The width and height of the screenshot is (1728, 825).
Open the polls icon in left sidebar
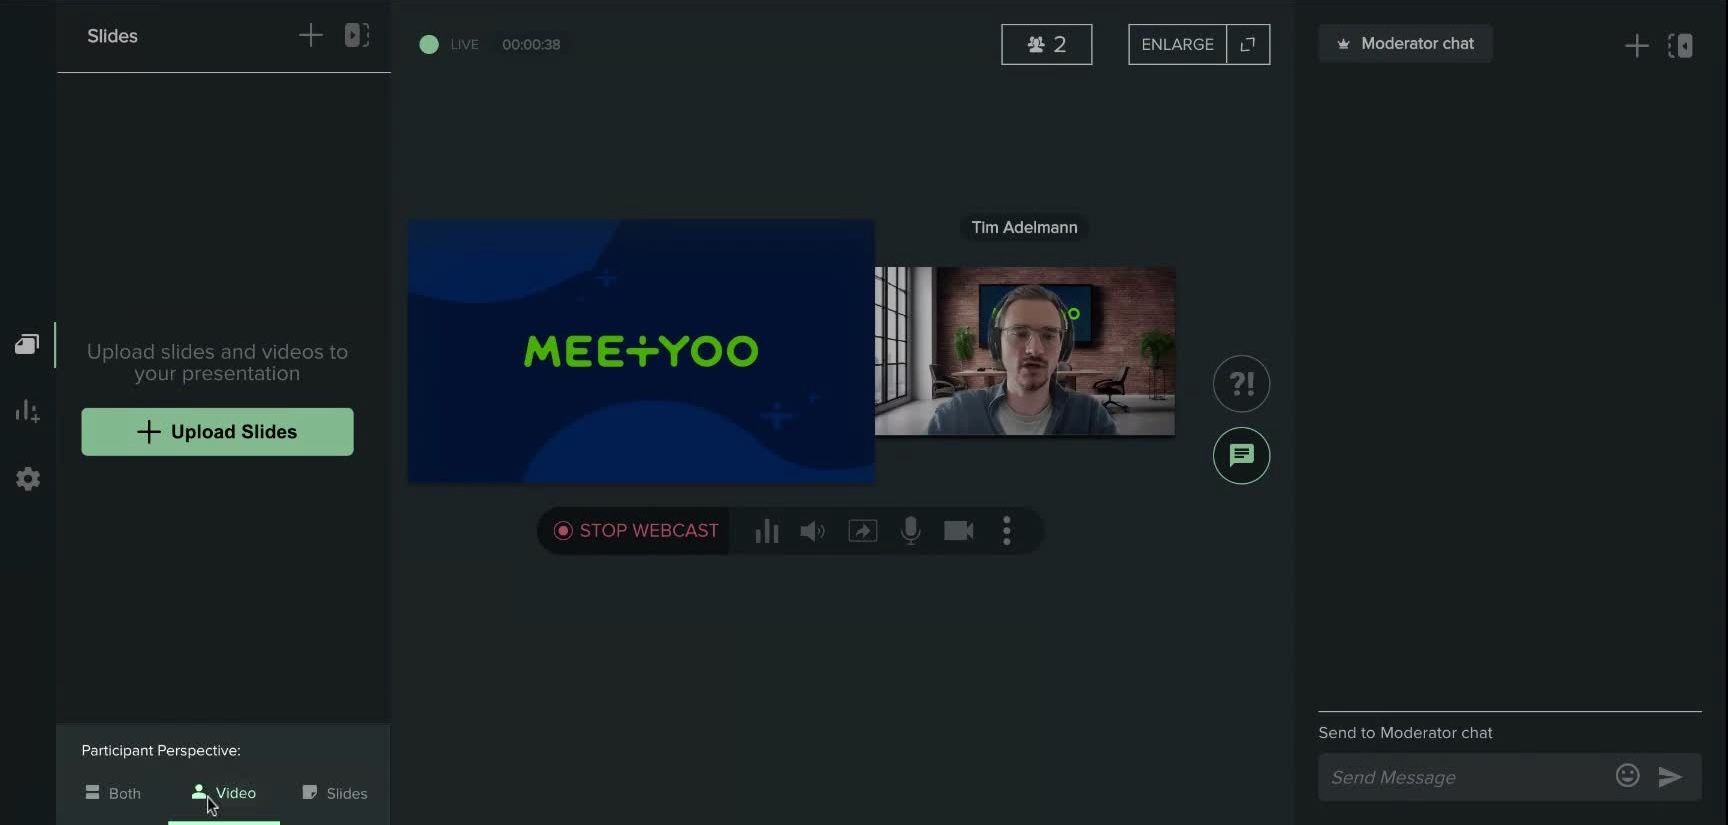tap(27, 411)
